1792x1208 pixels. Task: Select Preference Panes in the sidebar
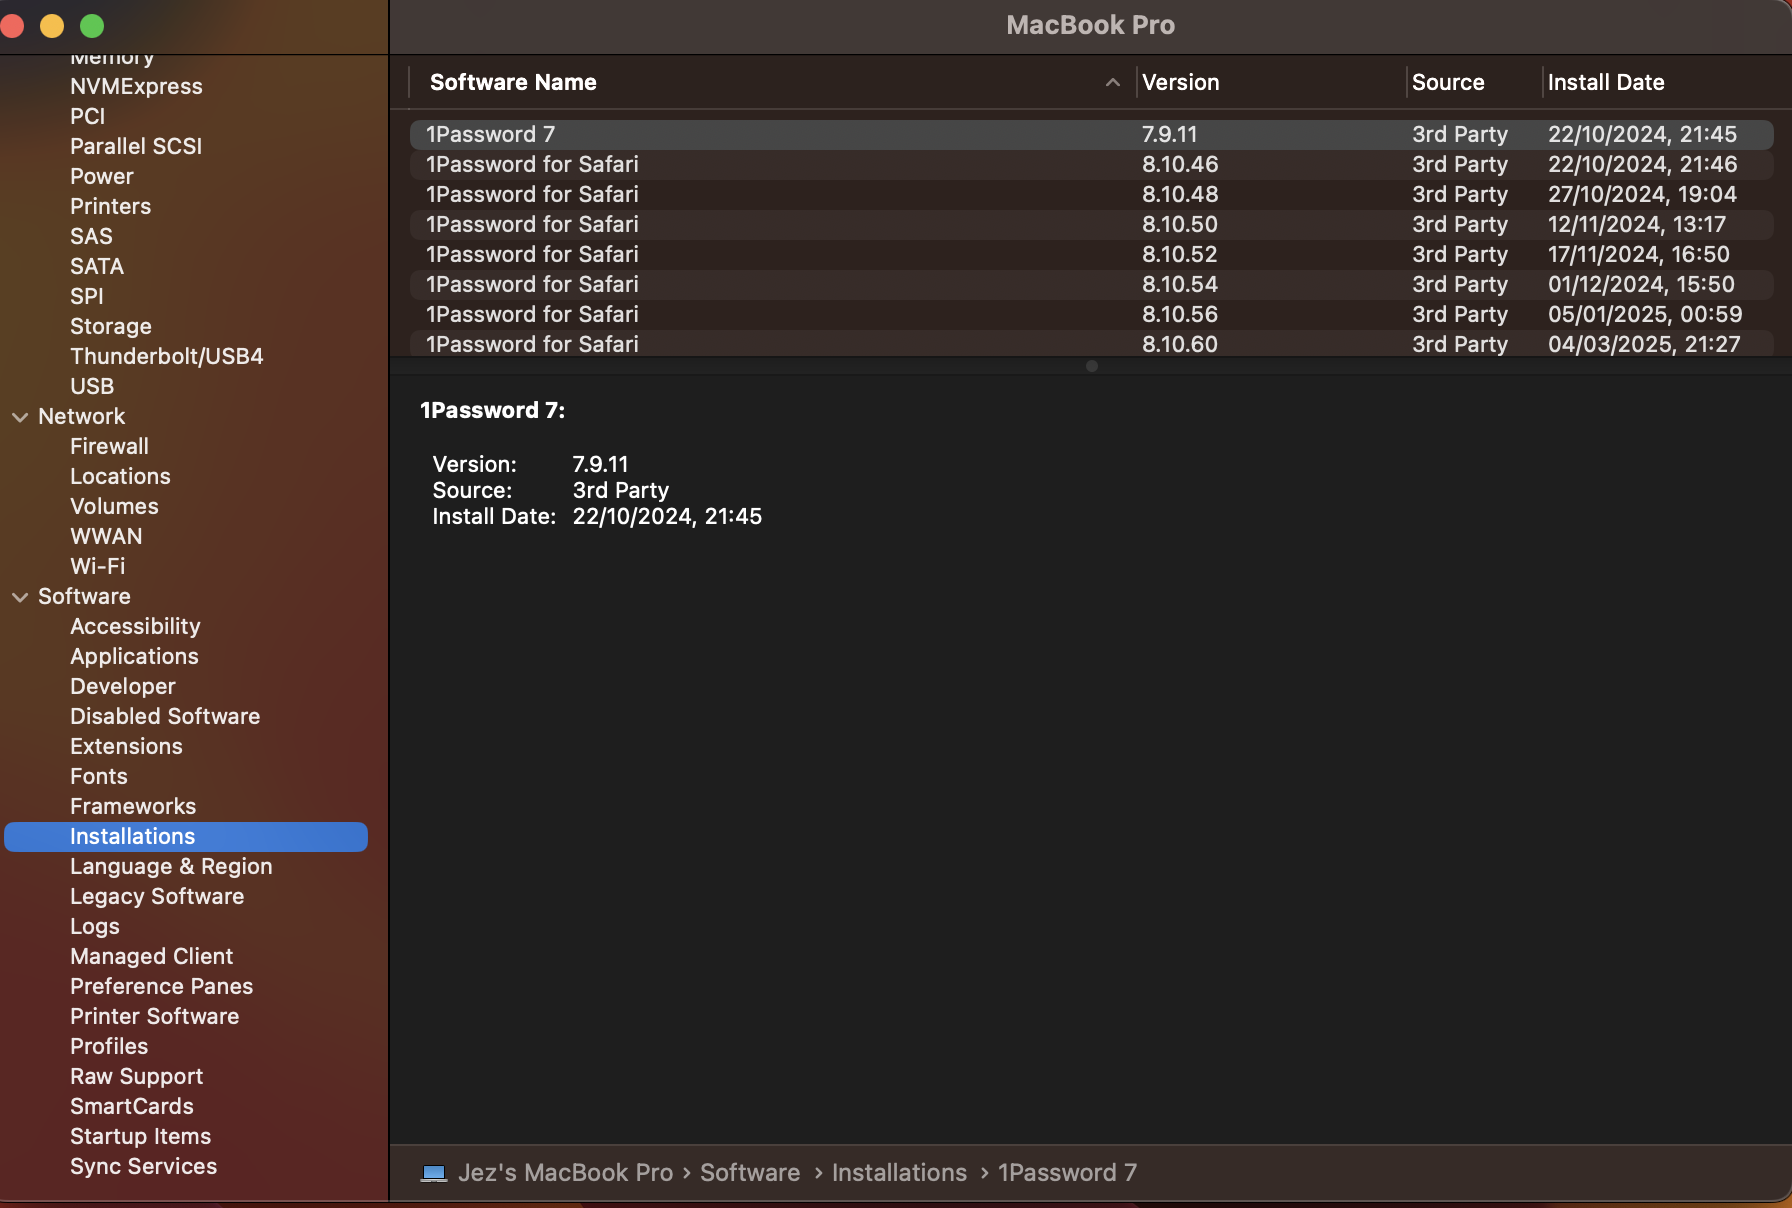point(161,987)
